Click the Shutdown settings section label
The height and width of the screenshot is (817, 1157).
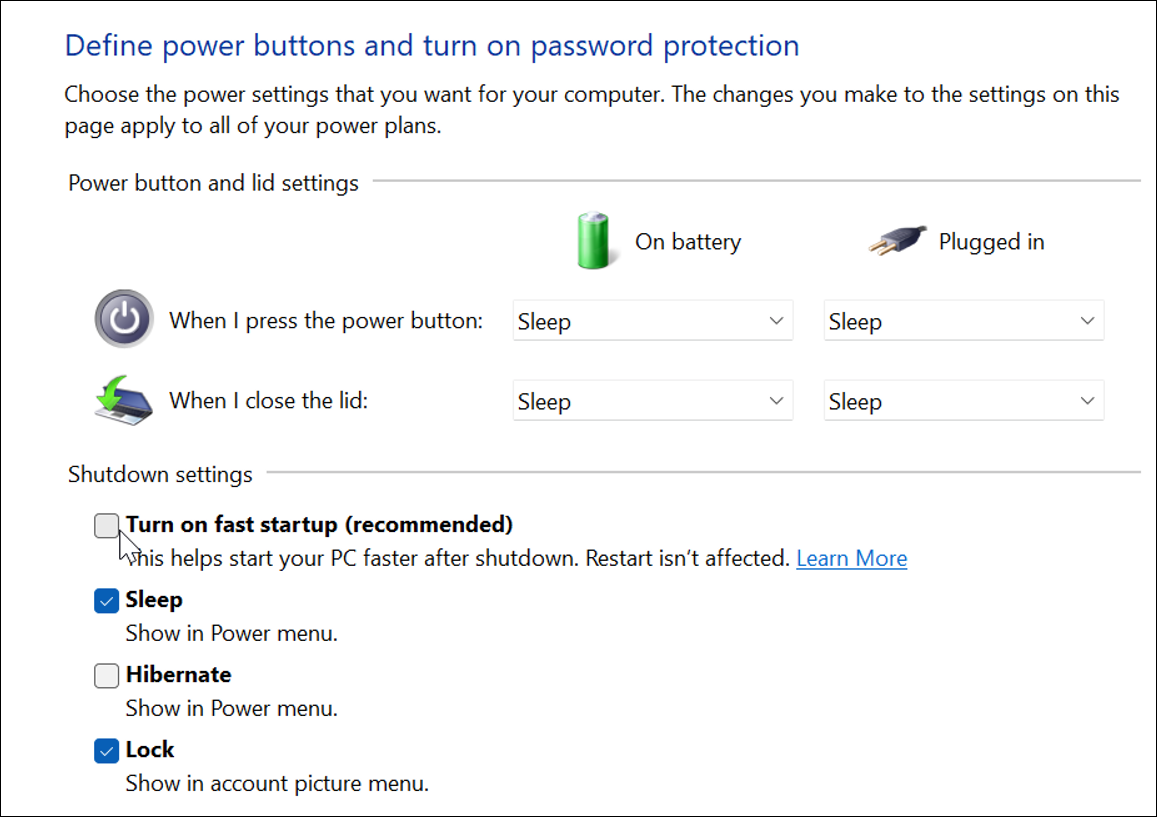[x=160, y=474]
